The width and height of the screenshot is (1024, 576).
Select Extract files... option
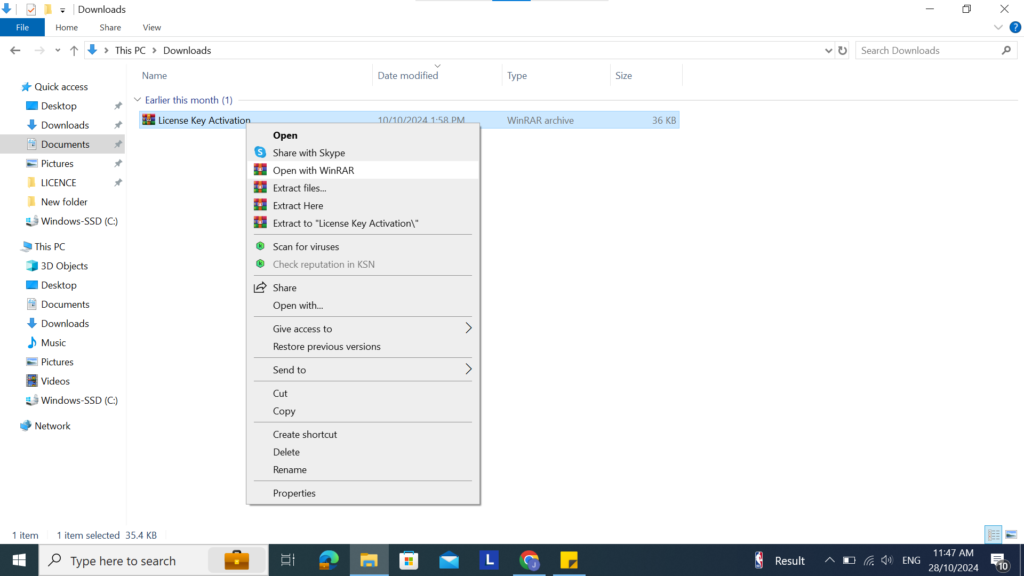pos(363,188)
